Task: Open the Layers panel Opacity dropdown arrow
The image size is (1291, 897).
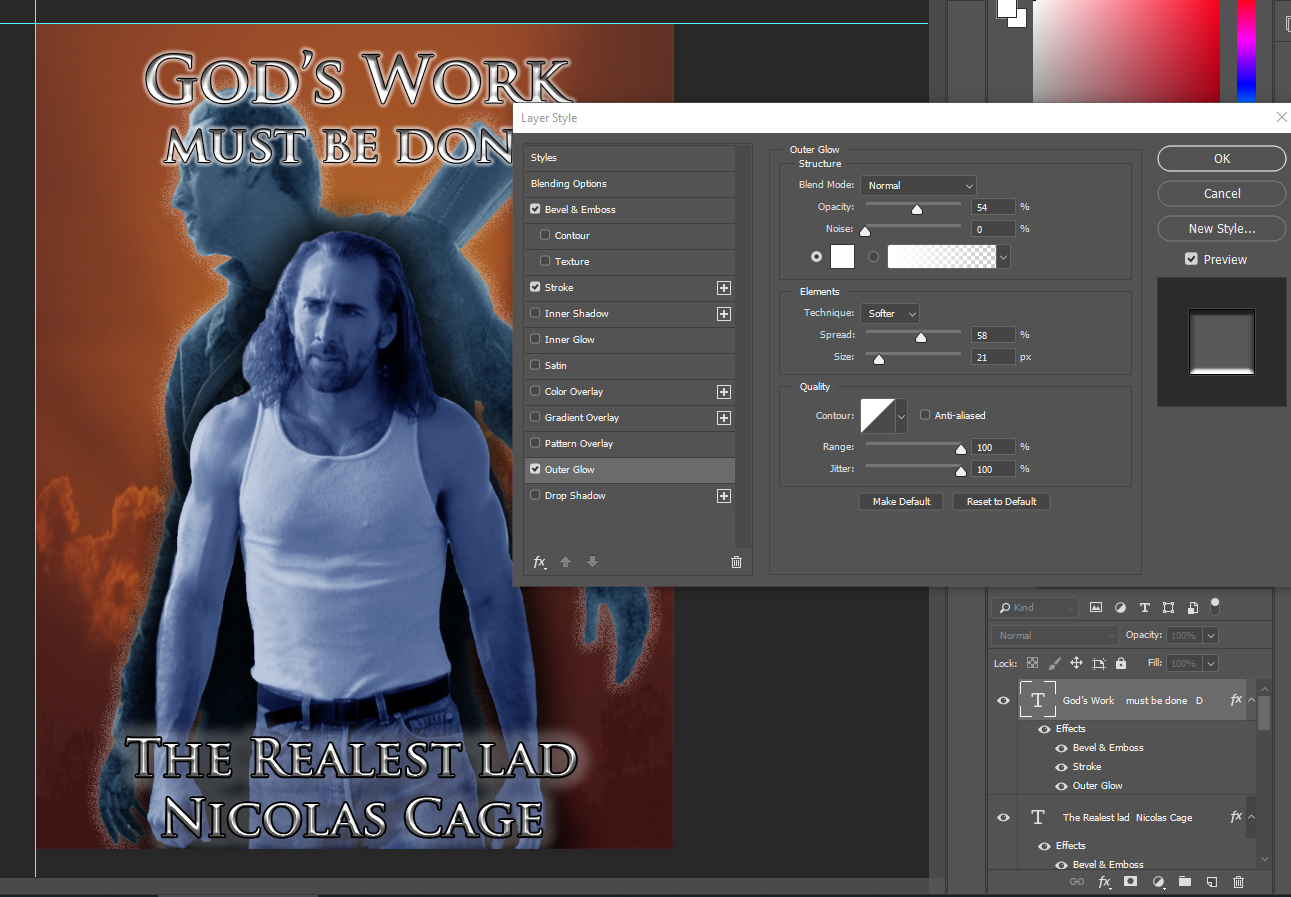Action: coord(1211,635)
